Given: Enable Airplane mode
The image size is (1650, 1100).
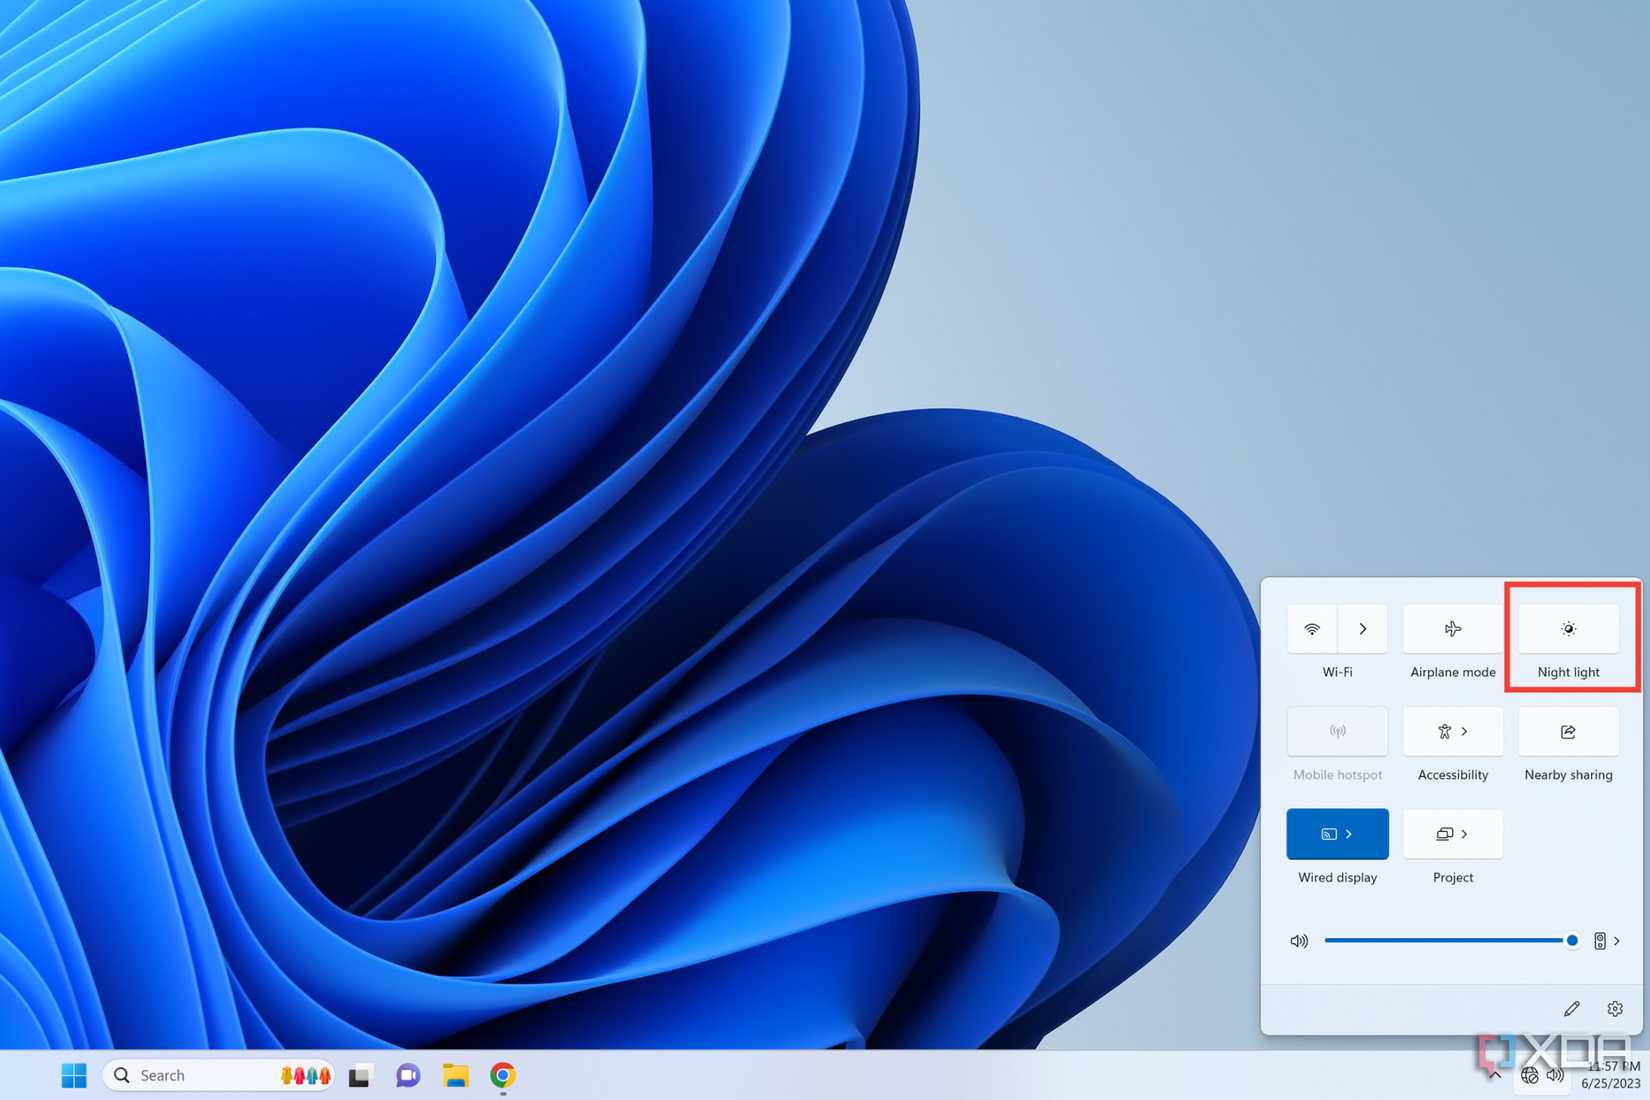Looking at the screenshot, I should (x=1453, y=629).
